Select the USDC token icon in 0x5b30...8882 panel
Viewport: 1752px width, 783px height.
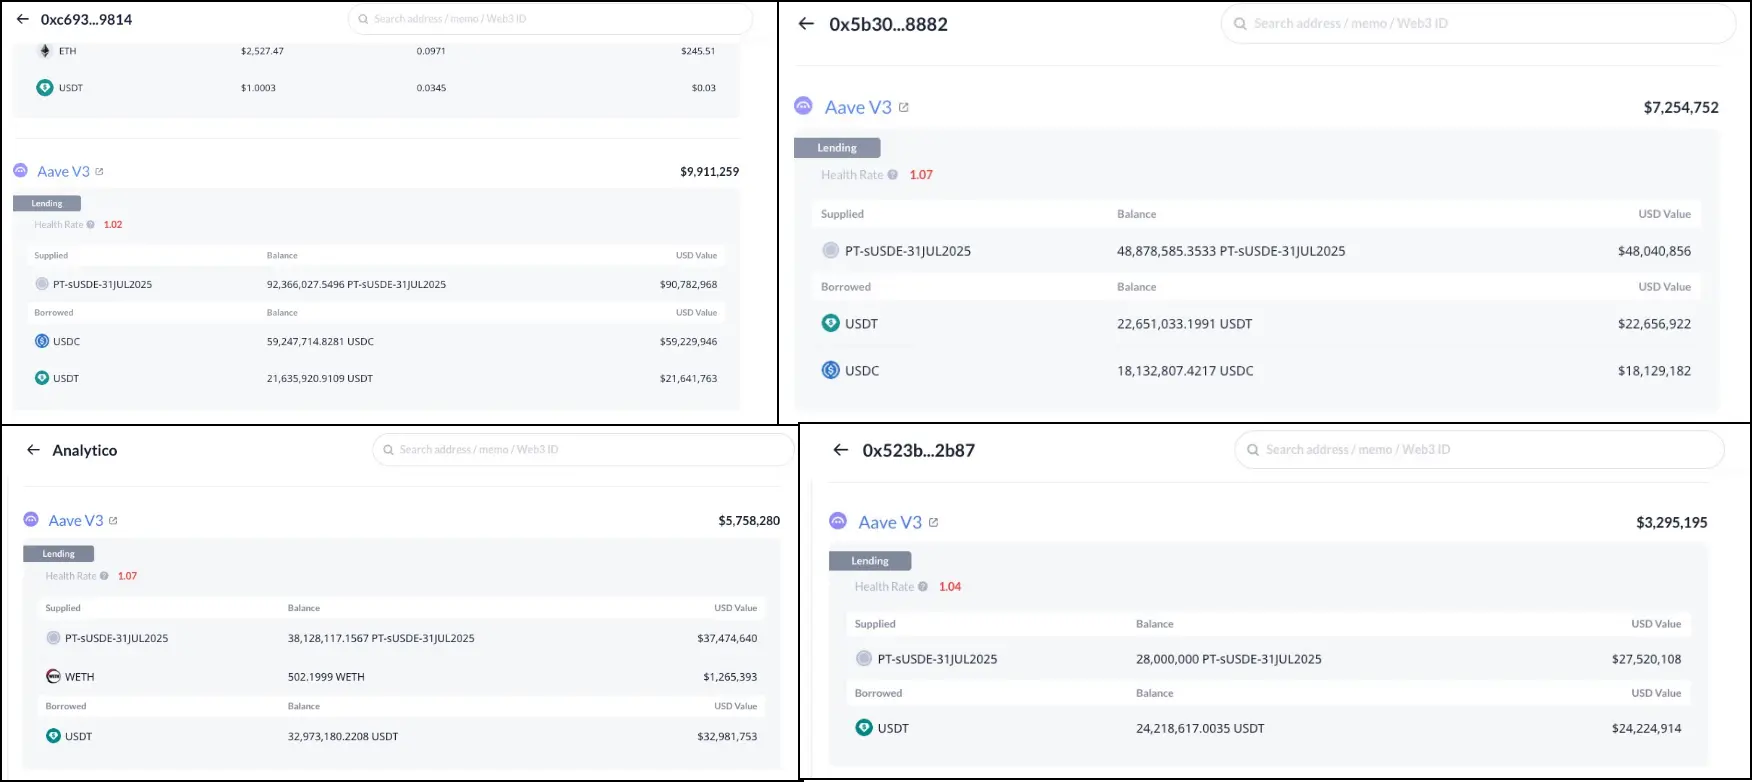pyautogui.click(x=830, y=370)
